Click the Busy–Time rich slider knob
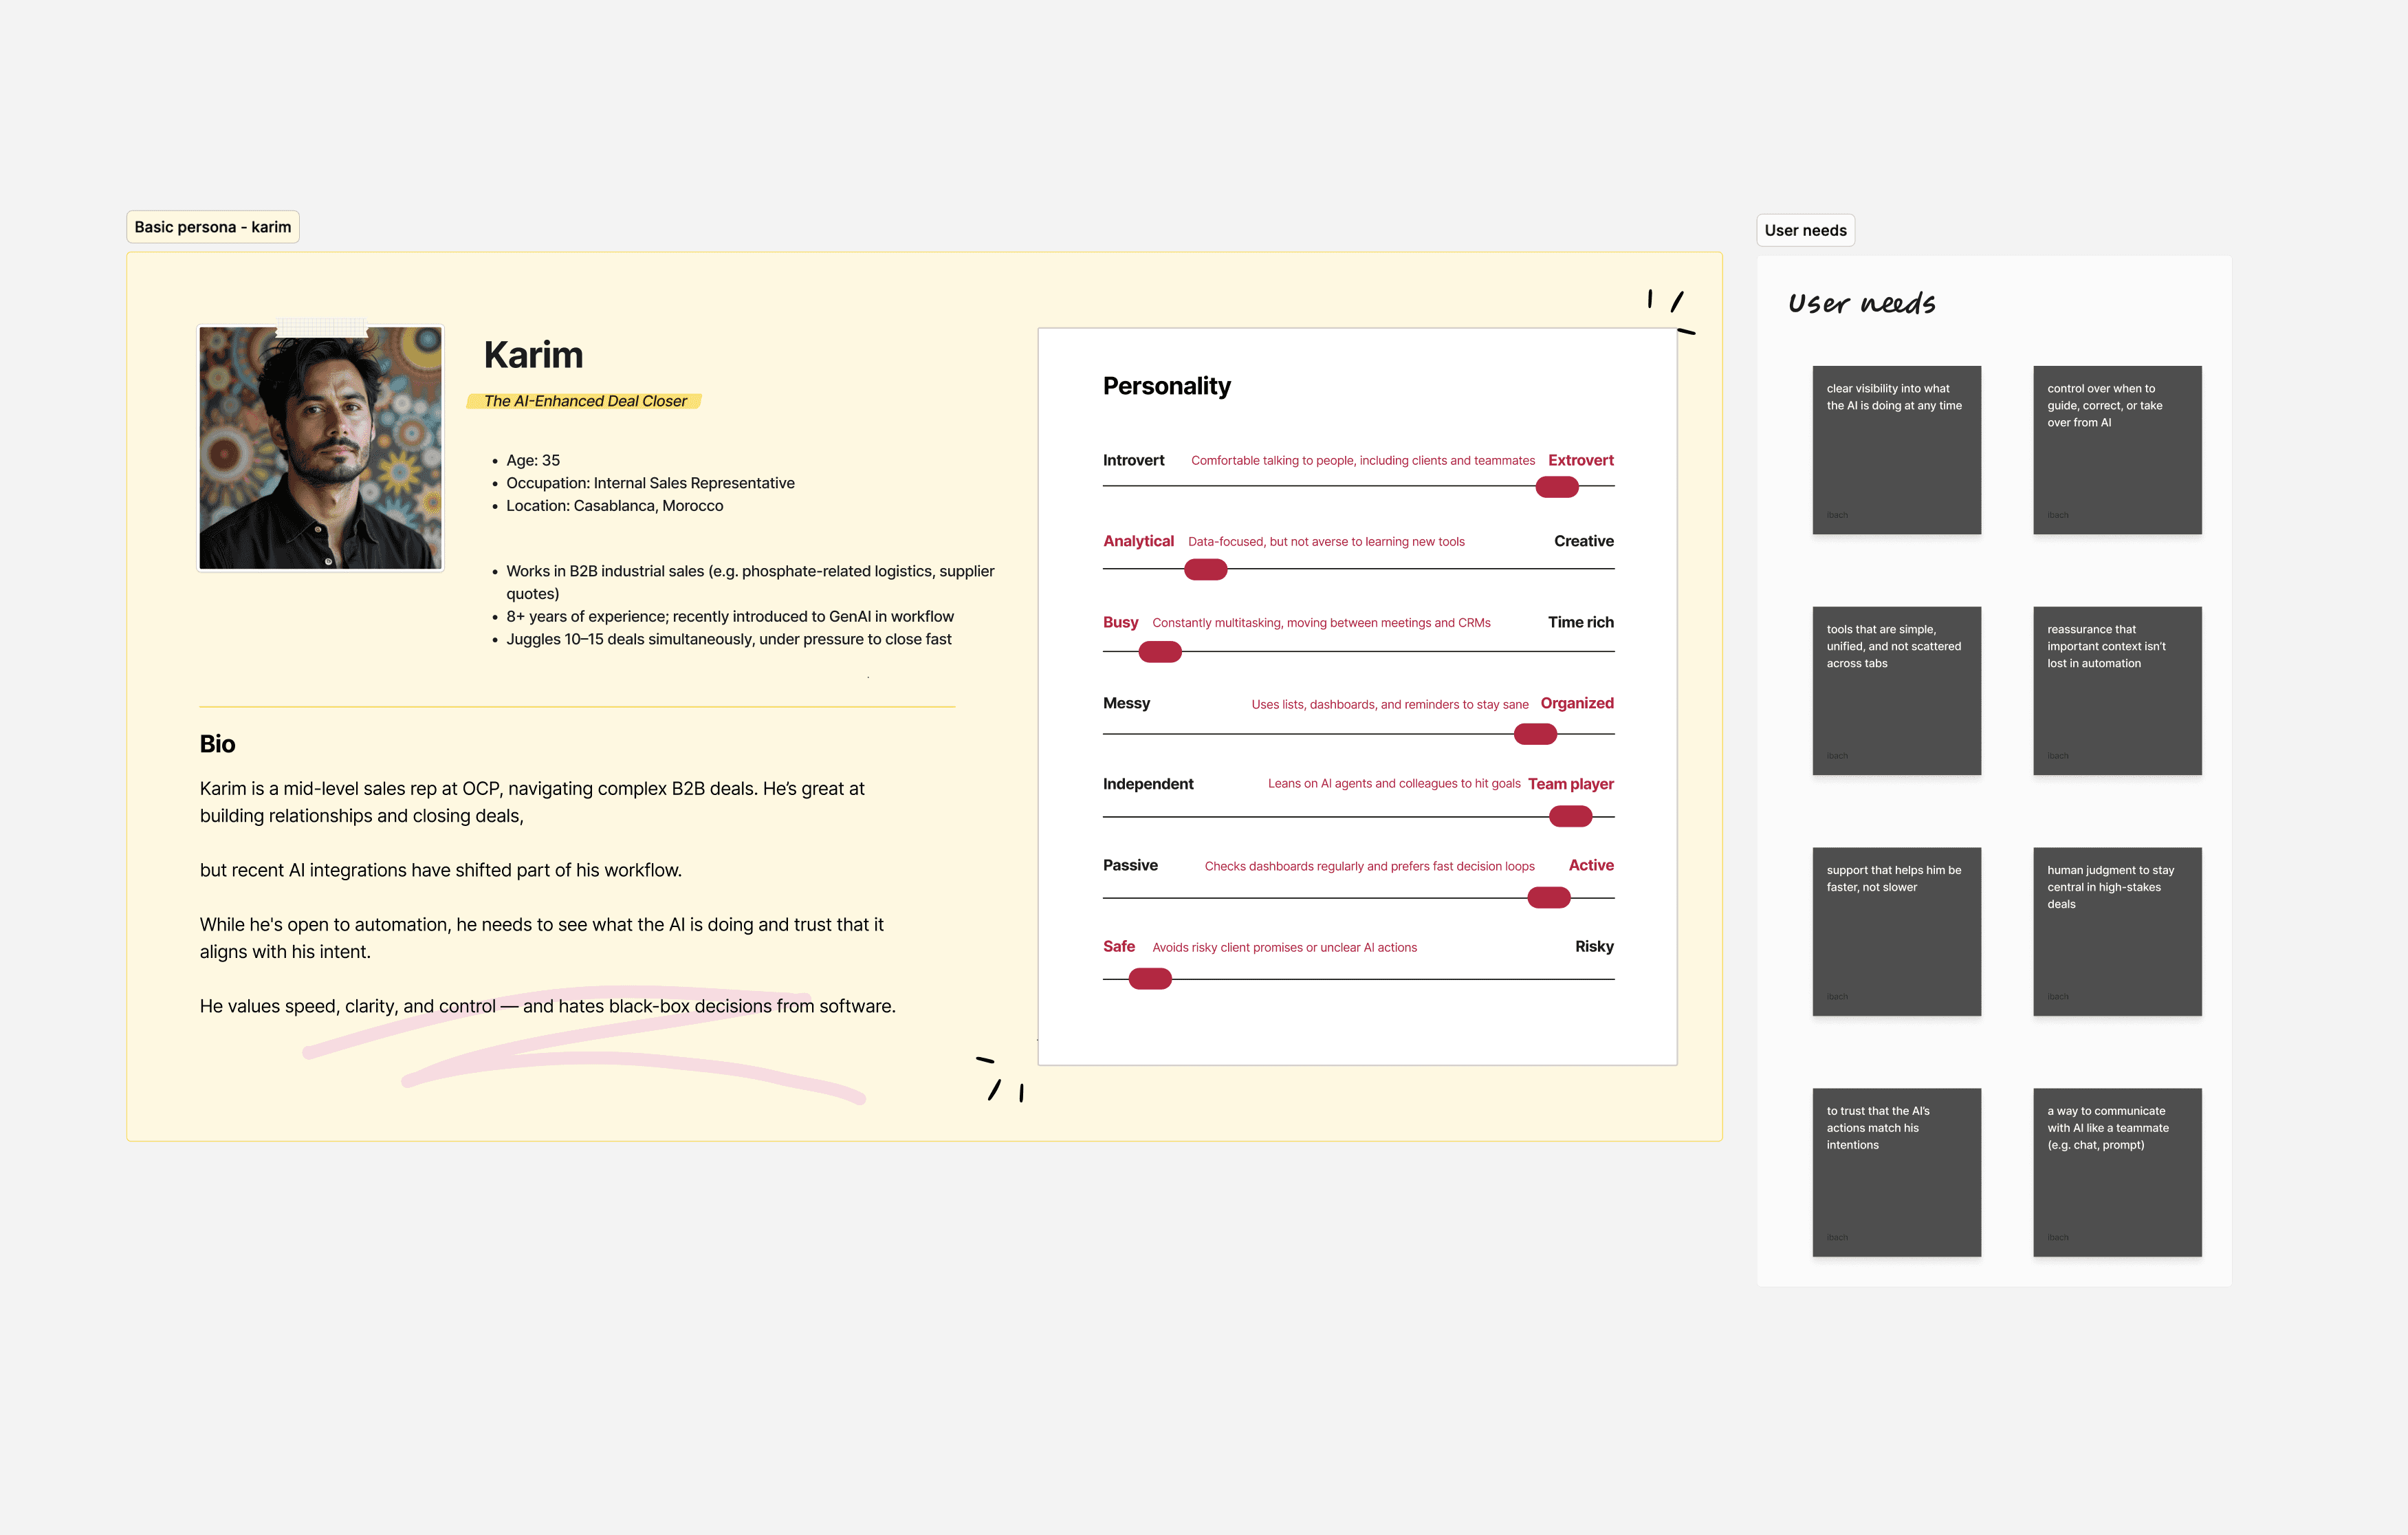The image size is (2408, 1535). pos(1160,652)
